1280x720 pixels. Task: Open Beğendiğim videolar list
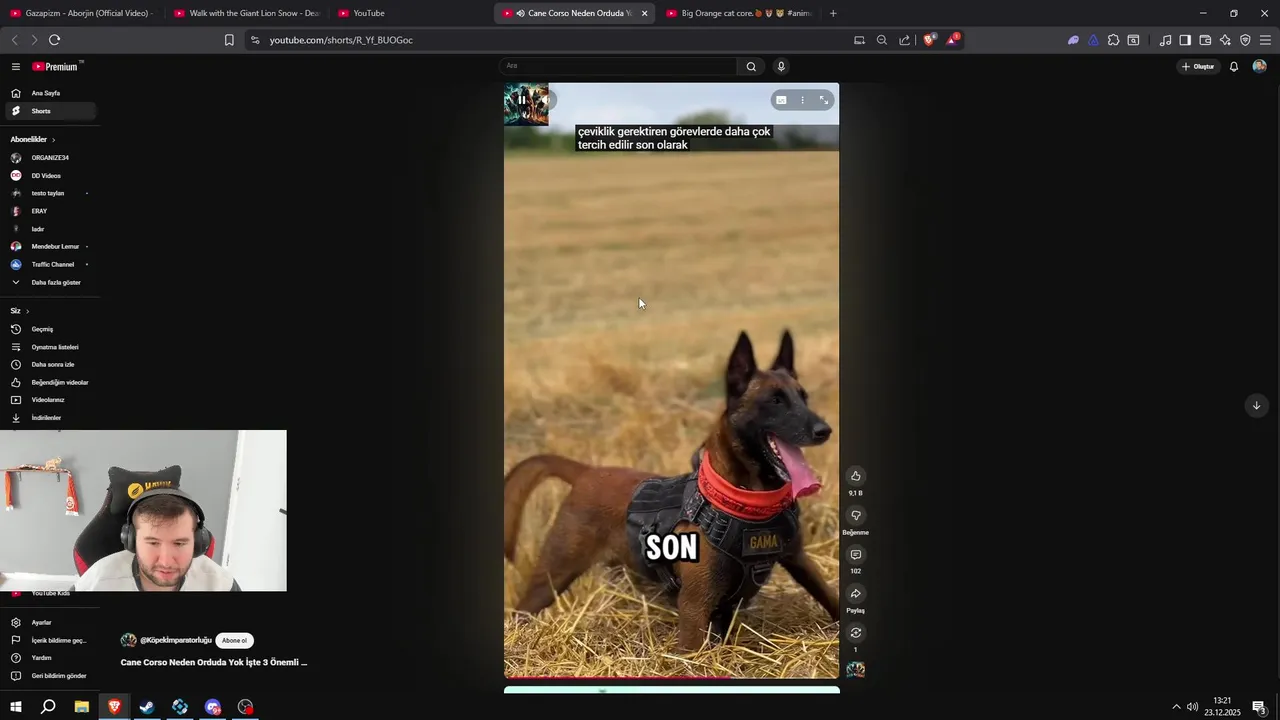click(x=52, y=382)
